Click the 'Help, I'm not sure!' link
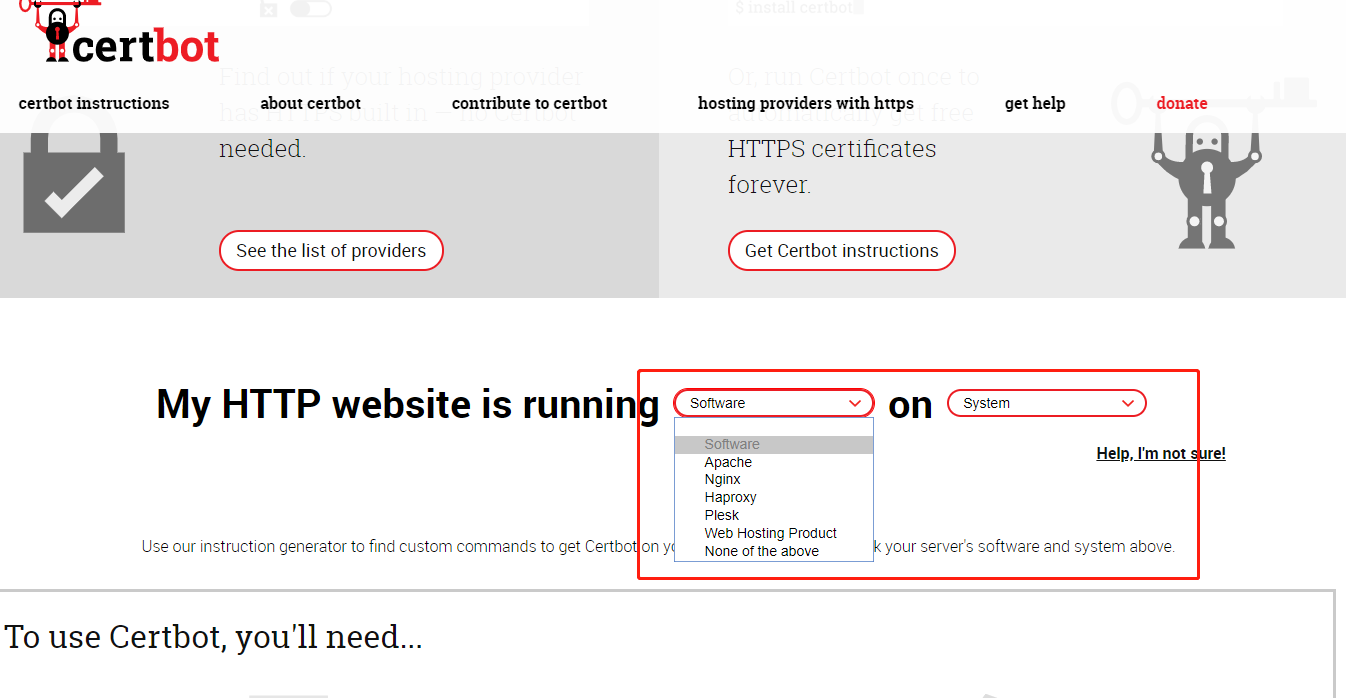Image resolution: width=1346 pixels, height=698 pixels. pyautogui.click(x=1161, y=453)
